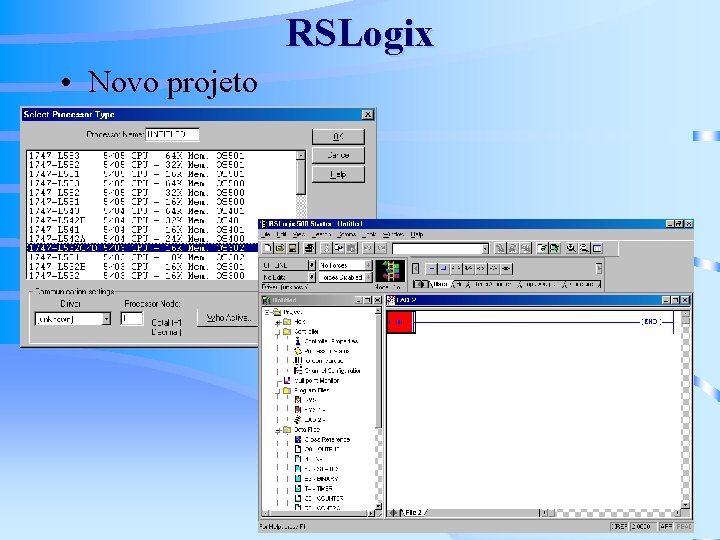Open the Help menu in RSLogix
The height and width of the screenshot is (540, 720).
click(x=417, y=235)
